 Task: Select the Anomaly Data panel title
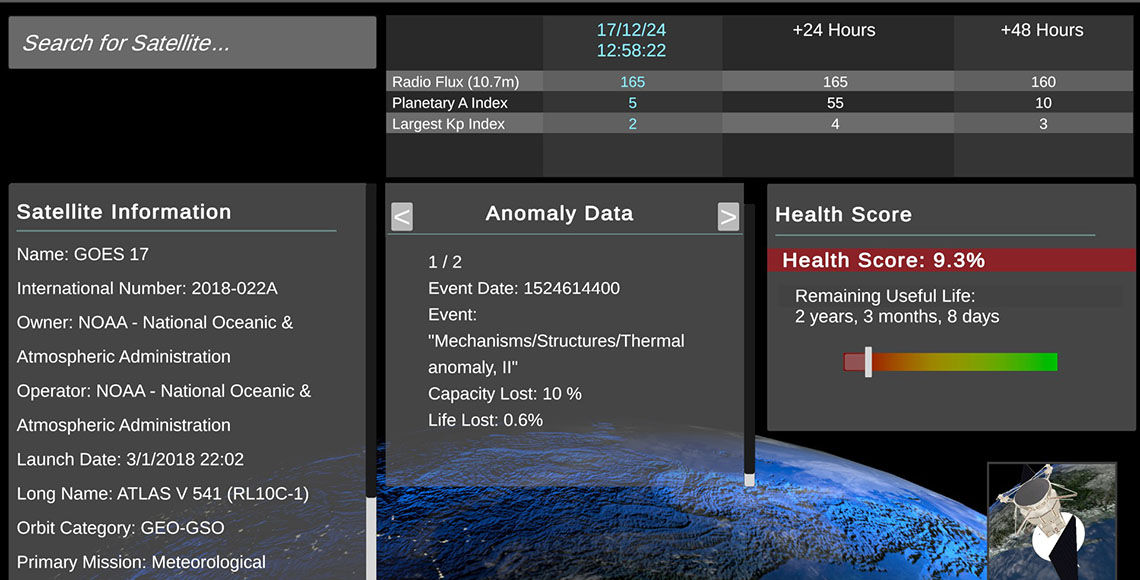[559, 213]
